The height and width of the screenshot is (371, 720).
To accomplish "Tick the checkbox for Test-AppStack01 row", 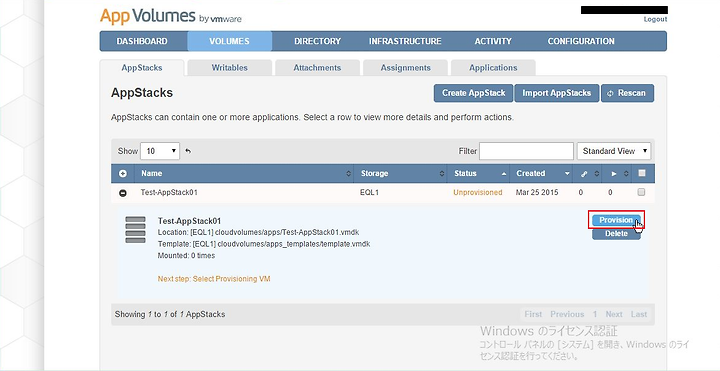I will tap(641, 192).
